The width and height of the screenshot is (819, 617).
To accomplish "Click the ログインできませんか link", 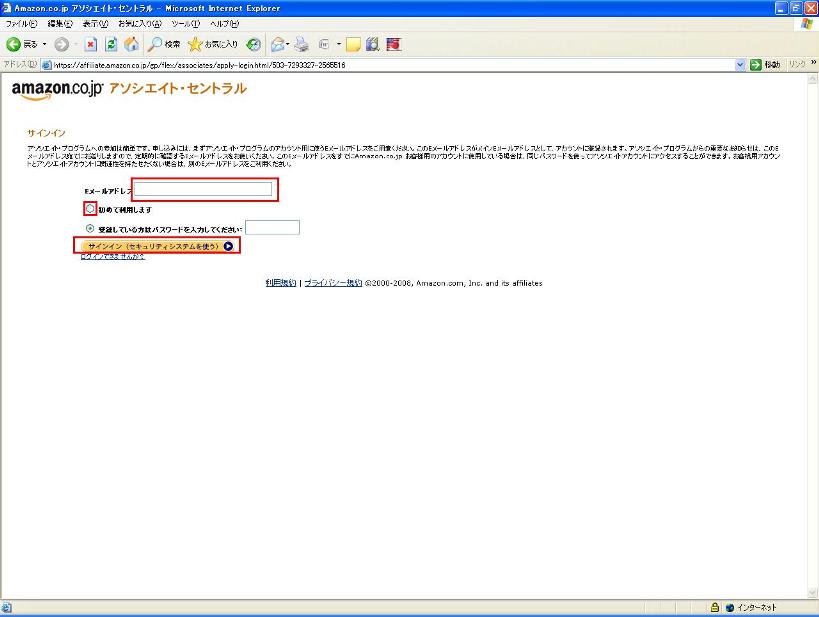I will click(113, 257).
